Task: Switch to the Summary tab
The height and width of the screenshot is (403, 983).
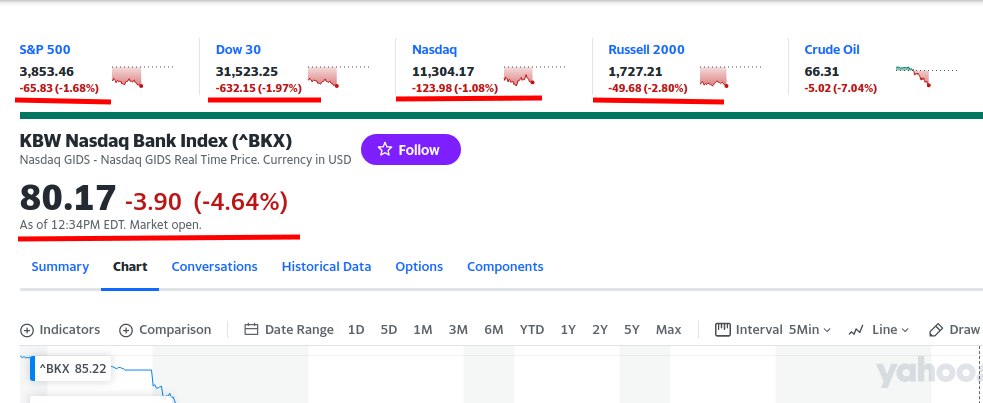Action: pos(60,267)
